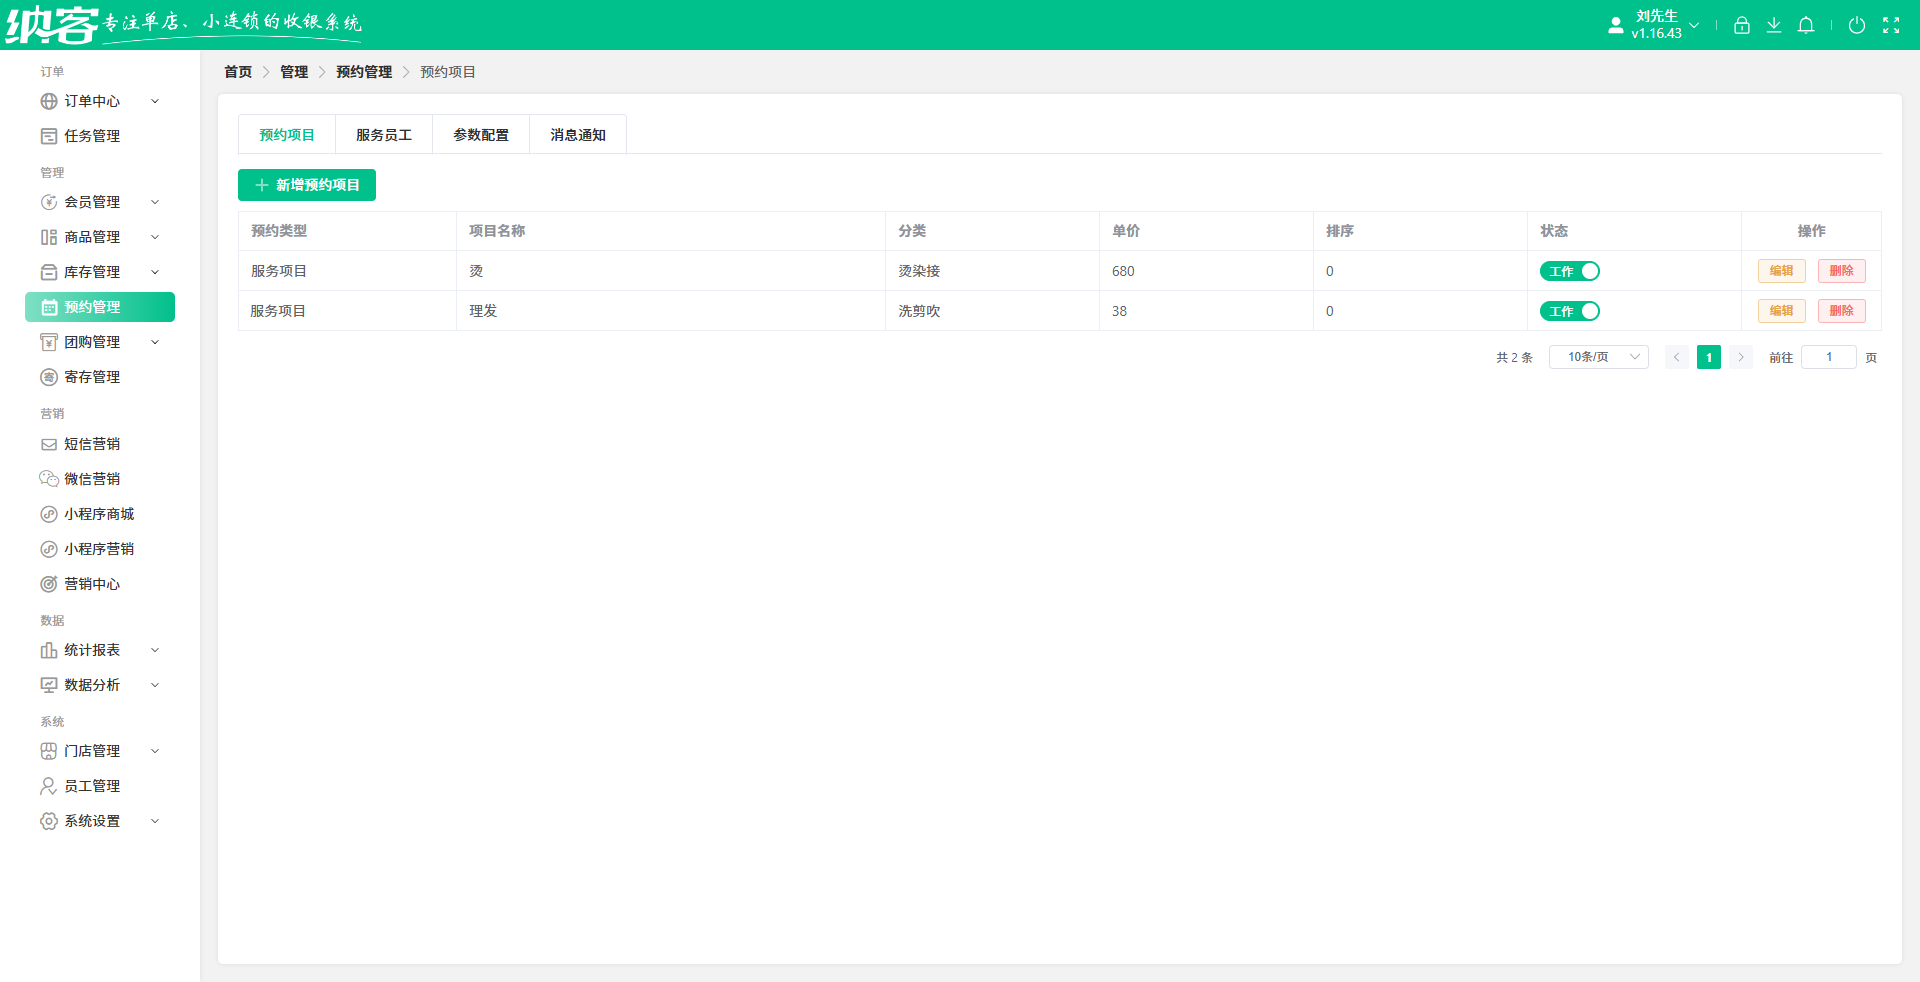Click the 库存管理 sidebar icon

tap(48, 272)
